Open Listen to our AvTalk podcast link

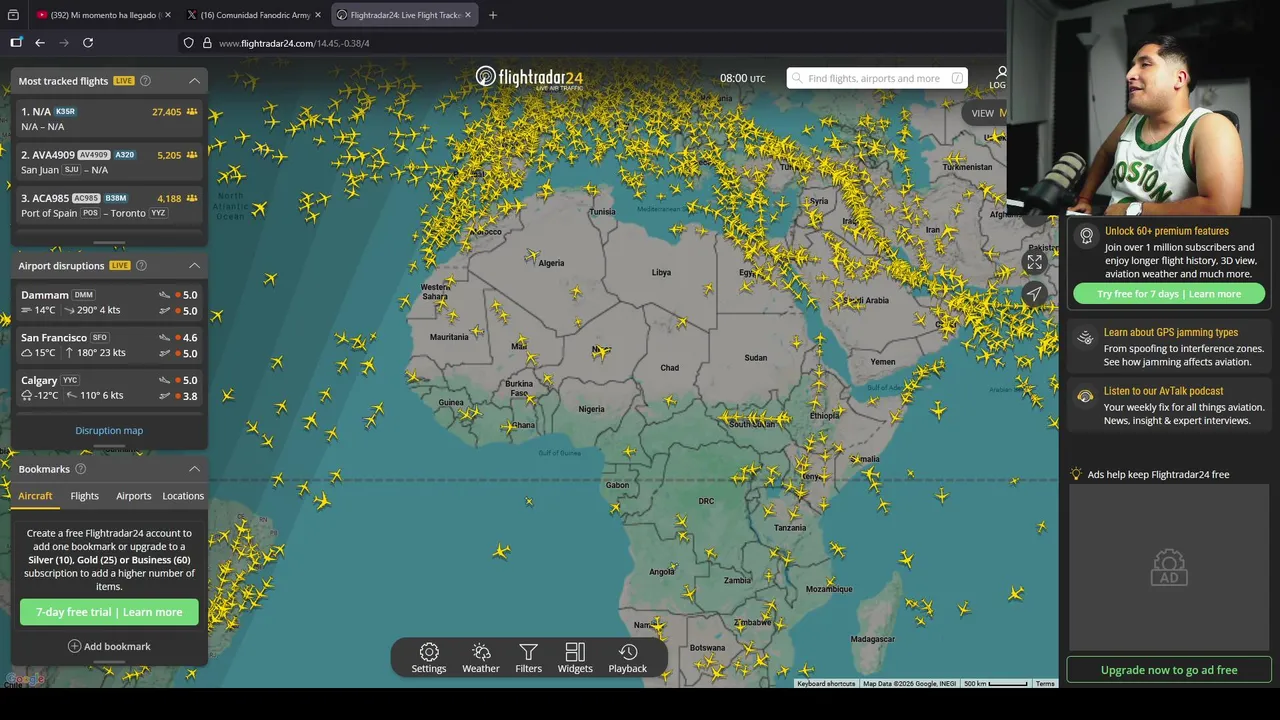click(x=1163, y=392)
